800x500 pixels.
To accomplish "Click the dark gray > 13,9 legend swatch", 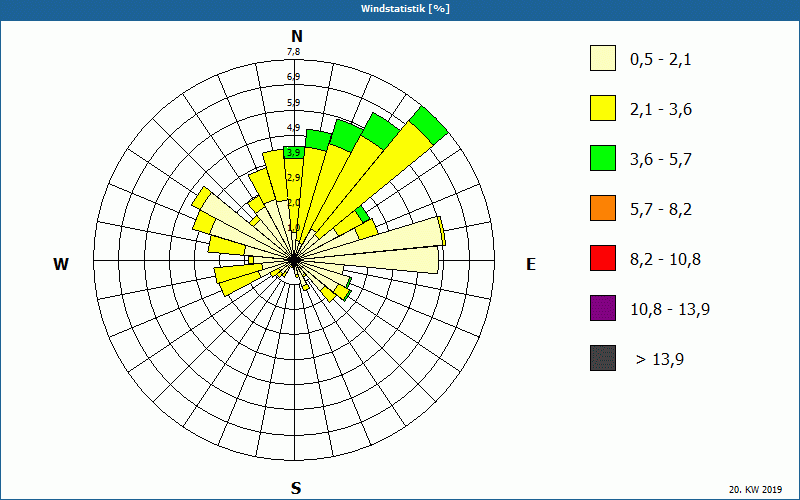I will point(603,358).
